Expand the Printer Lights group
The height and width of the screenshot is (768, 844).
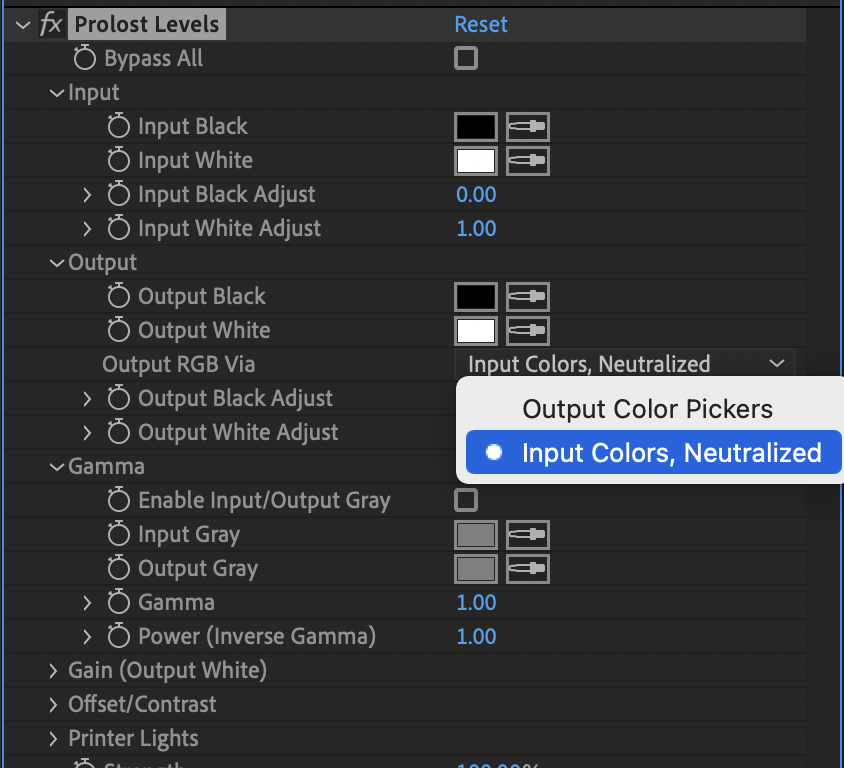tap(53, 738)
